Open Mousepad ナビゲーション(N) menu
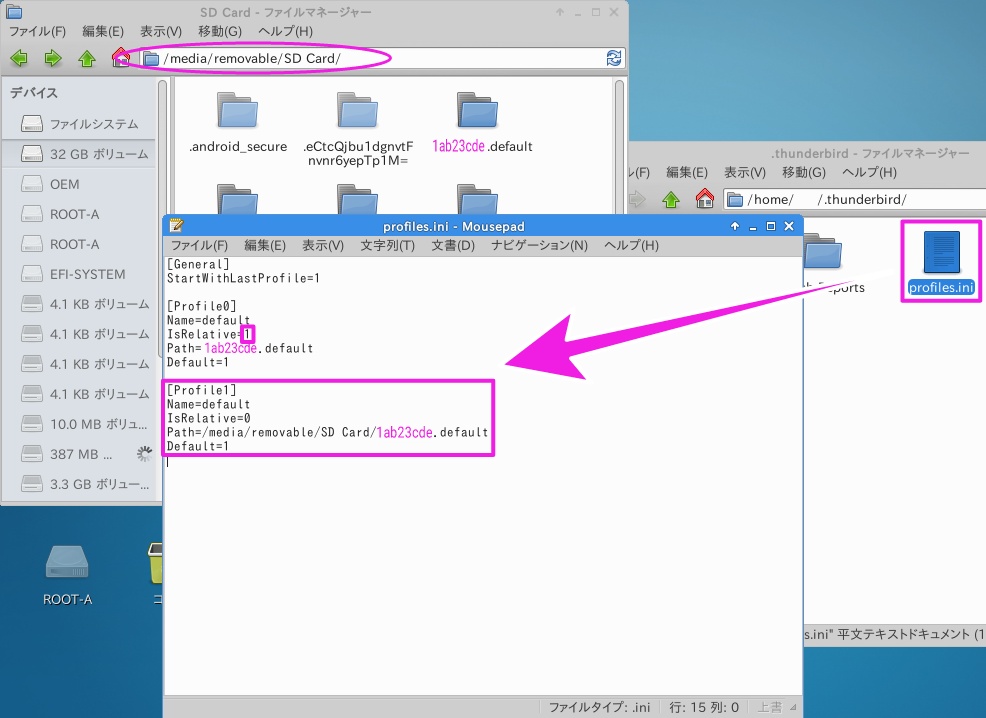Screen dimensions: 986x718 [540, 245]
